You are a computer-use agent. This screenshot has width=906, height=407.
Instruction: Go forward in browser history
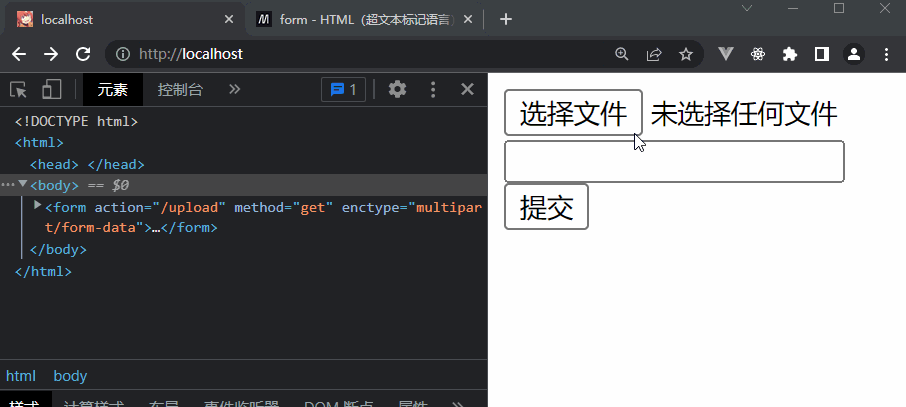tap(51, 54)
